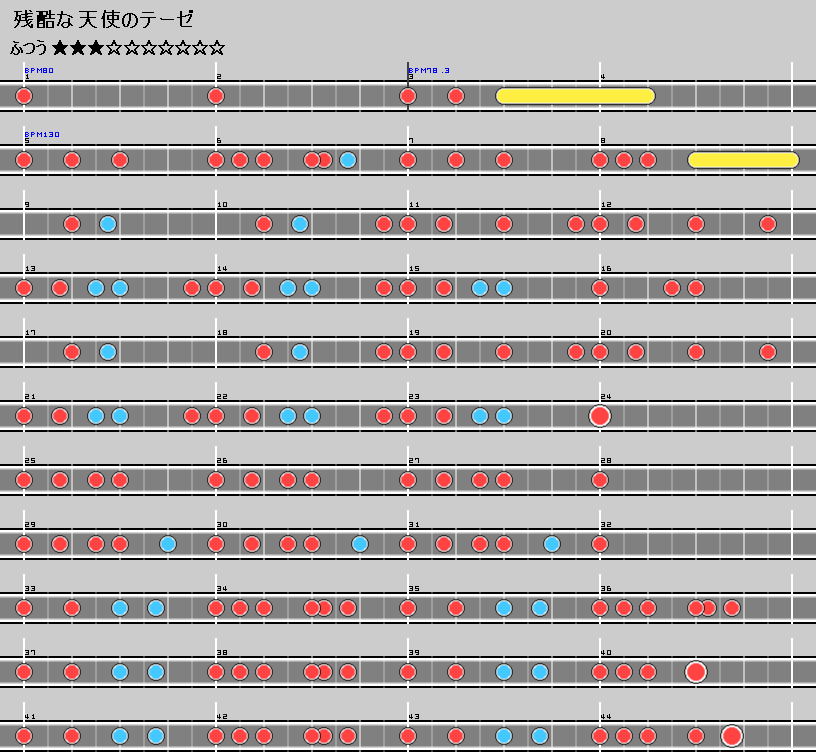Click the blue note in measure 10
816x752 pixels.
300,224
